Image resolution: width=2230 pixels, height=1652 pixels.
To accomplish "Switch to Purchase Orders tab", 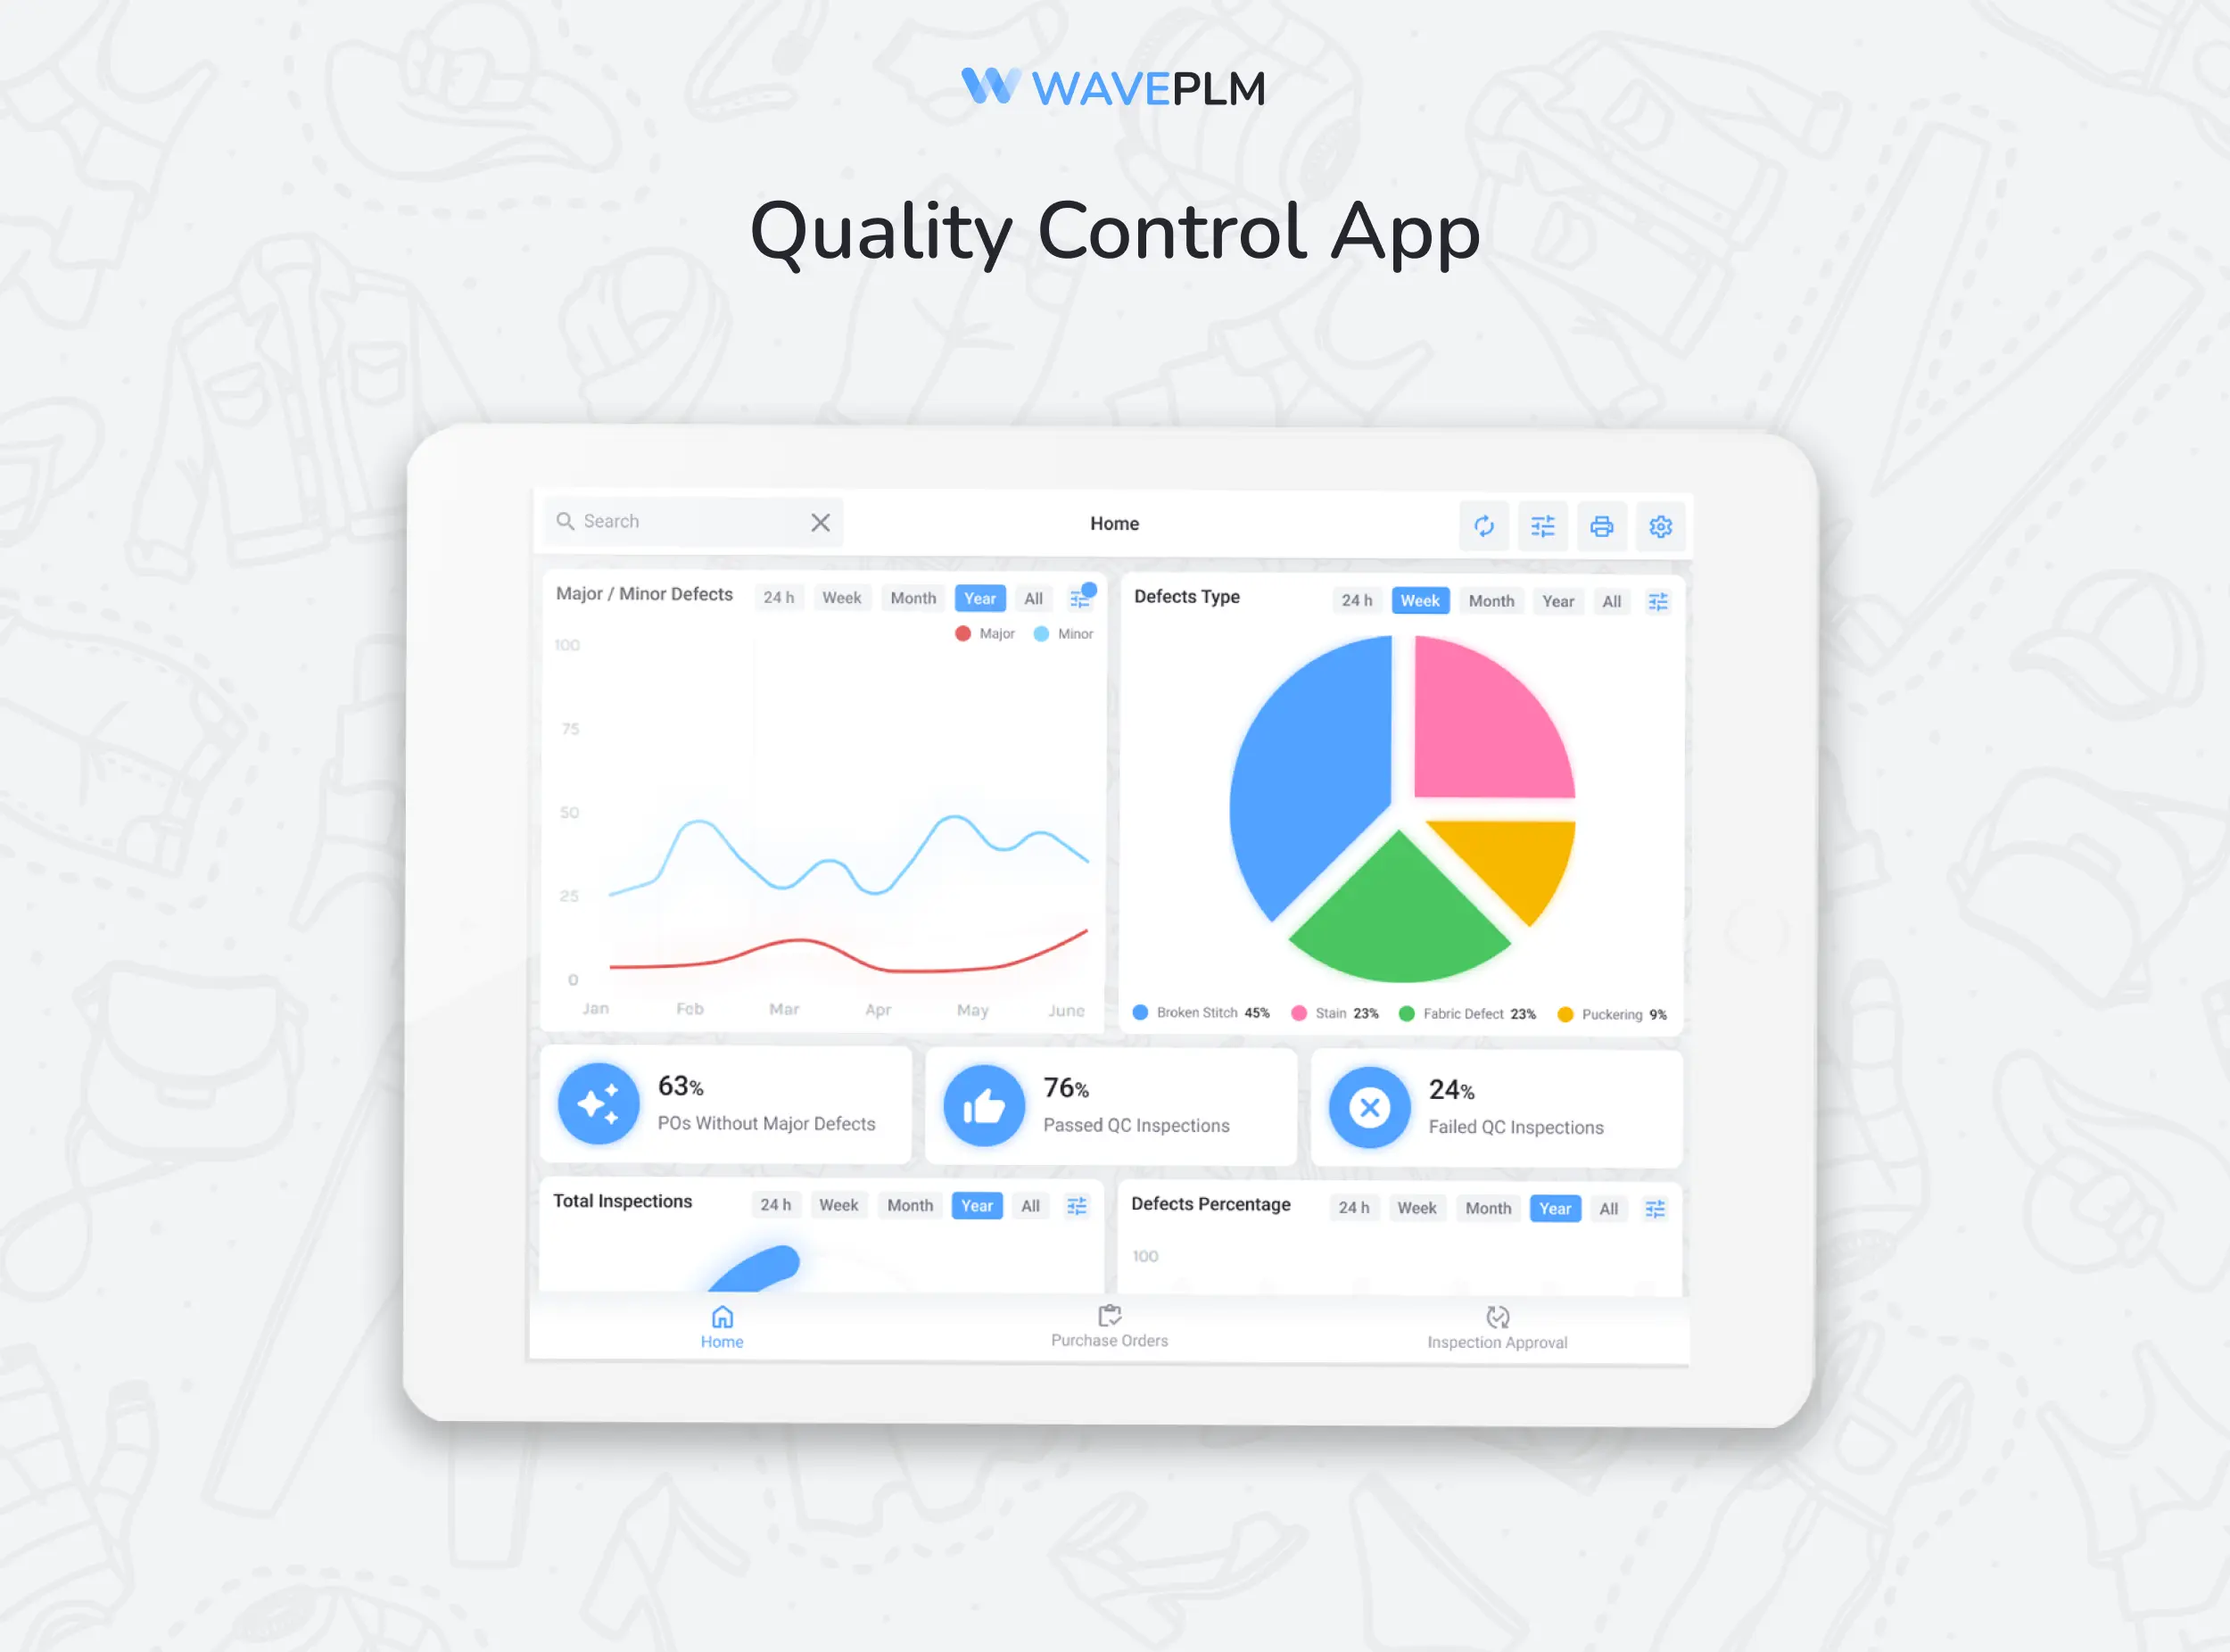I will coord(1111,1327).
